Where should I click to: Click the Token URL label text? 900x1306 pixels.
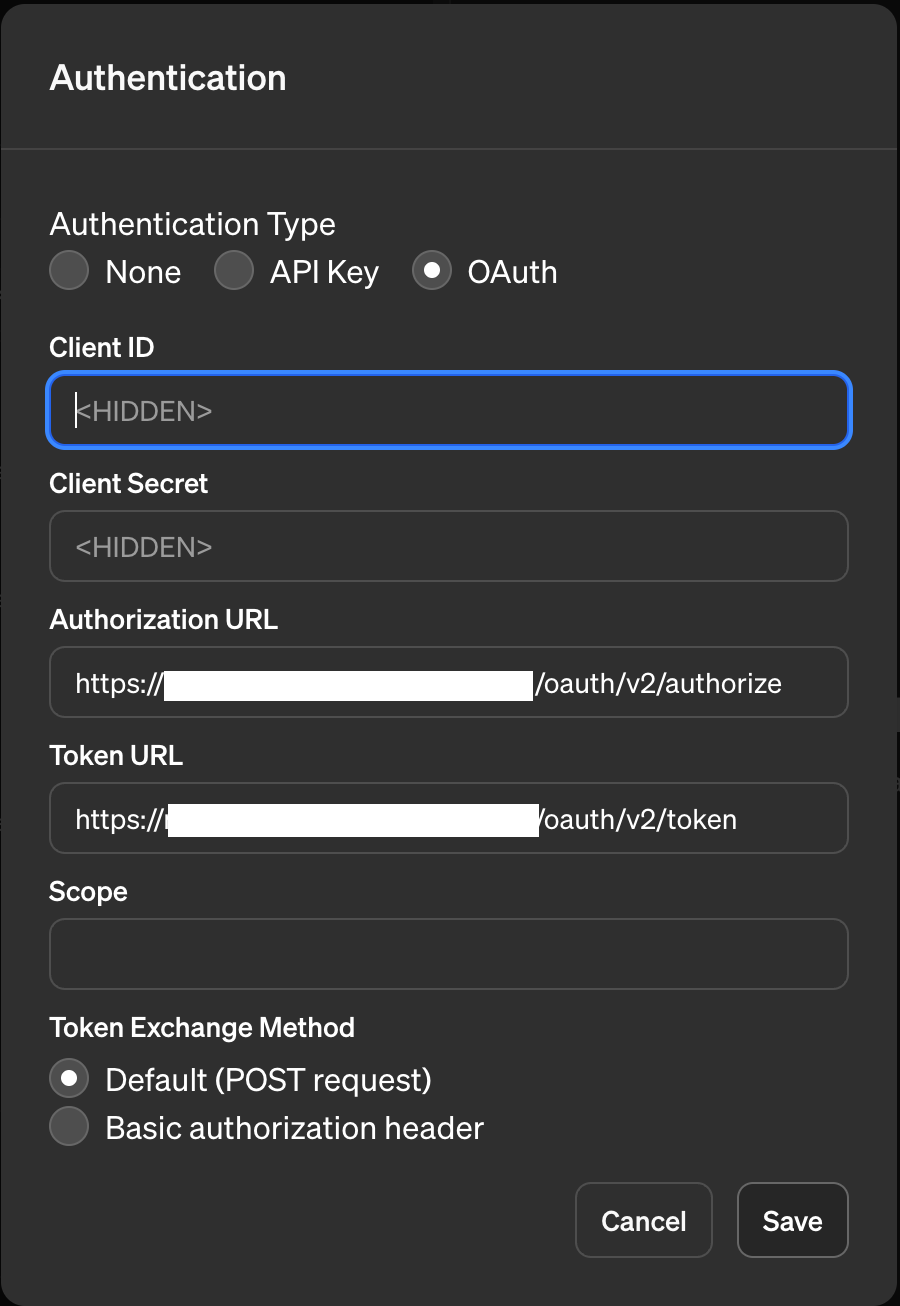tap(116, 755)
